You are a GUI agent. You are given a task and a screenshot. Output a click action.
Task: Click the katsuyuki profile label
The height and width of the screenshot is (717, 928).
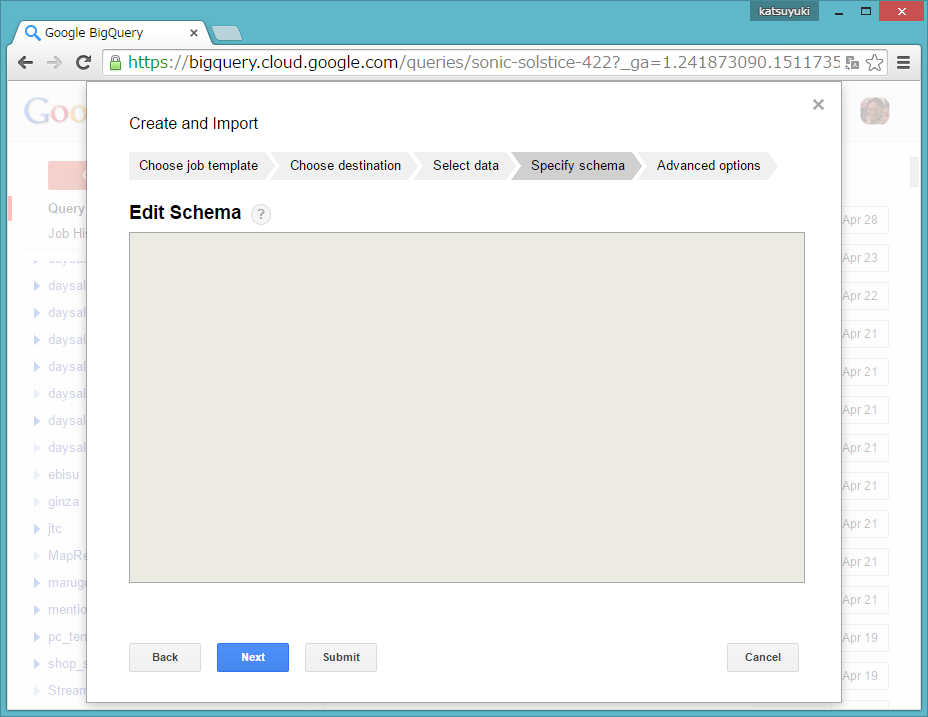[784, 11]
